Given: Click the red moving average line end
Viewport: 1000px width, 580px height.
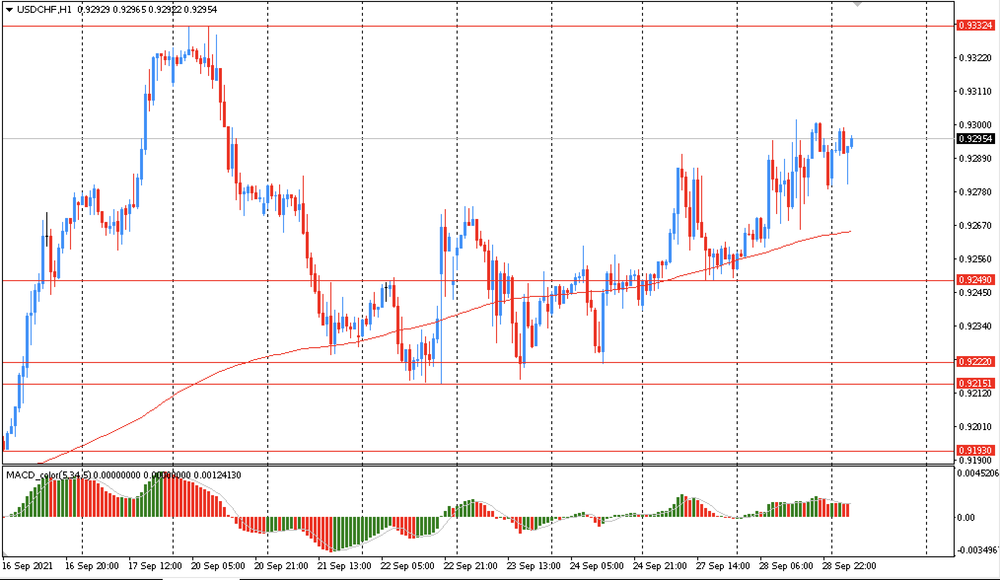Looking at the screenshot, I should point(849,231).
